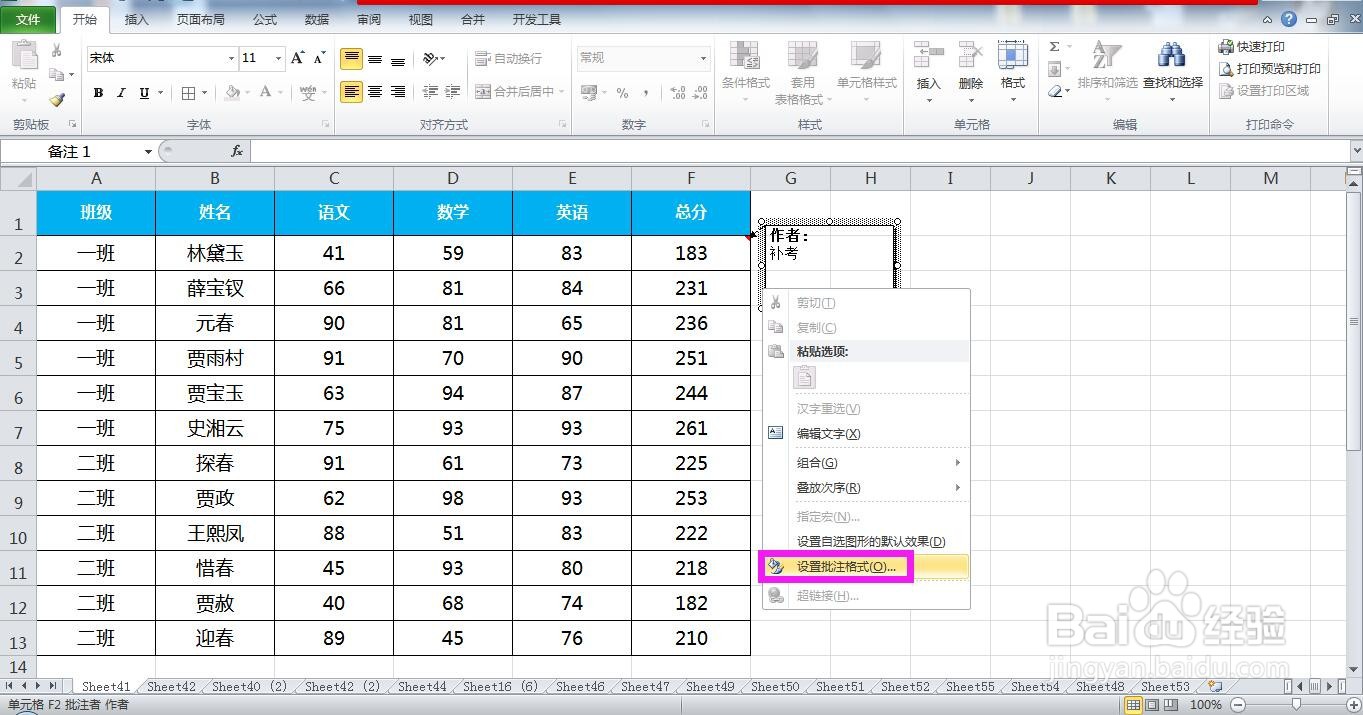Image resolution: width=1363 pixels, height=715 pixels.
Task: Click Print Preview and Print (打印预览和打印)
Action: click(x=1270, y=69)
